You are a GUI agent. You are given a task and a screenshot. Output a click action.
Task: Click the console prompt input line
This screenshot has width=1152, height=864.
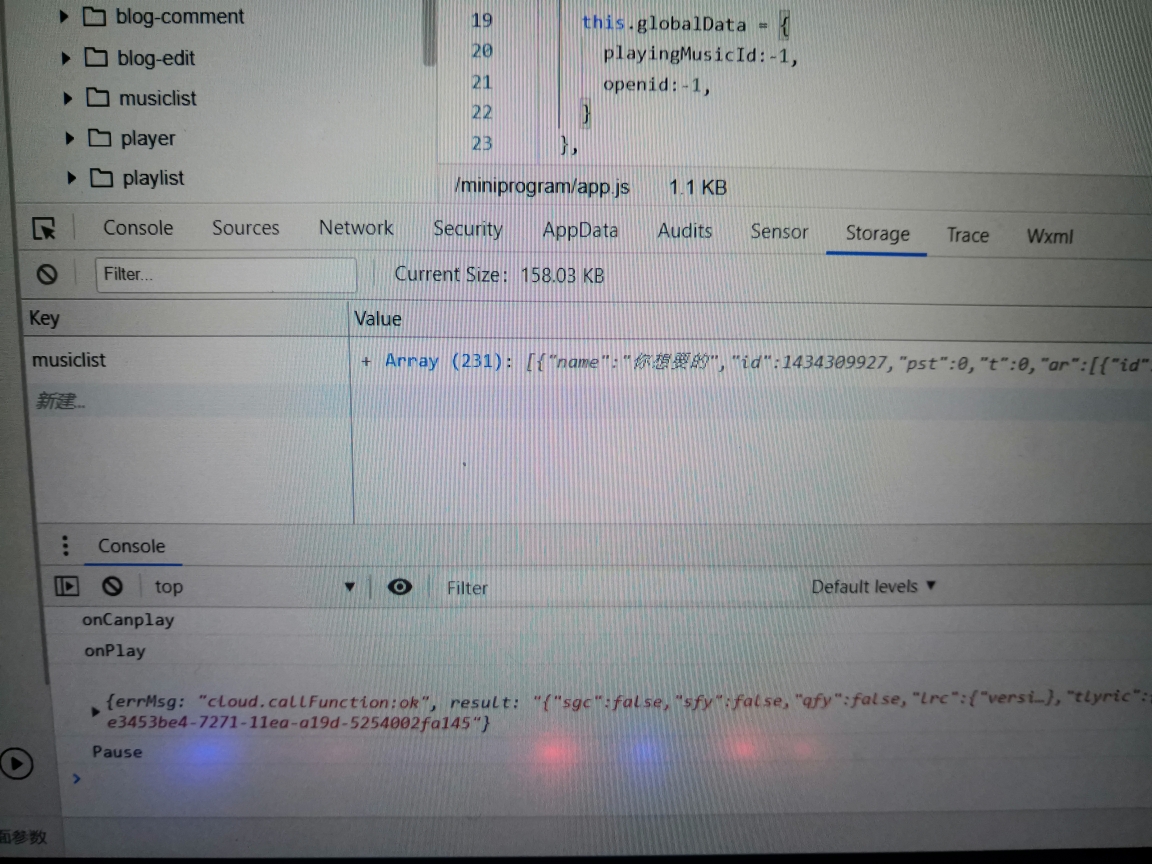[x=610, y=779]
